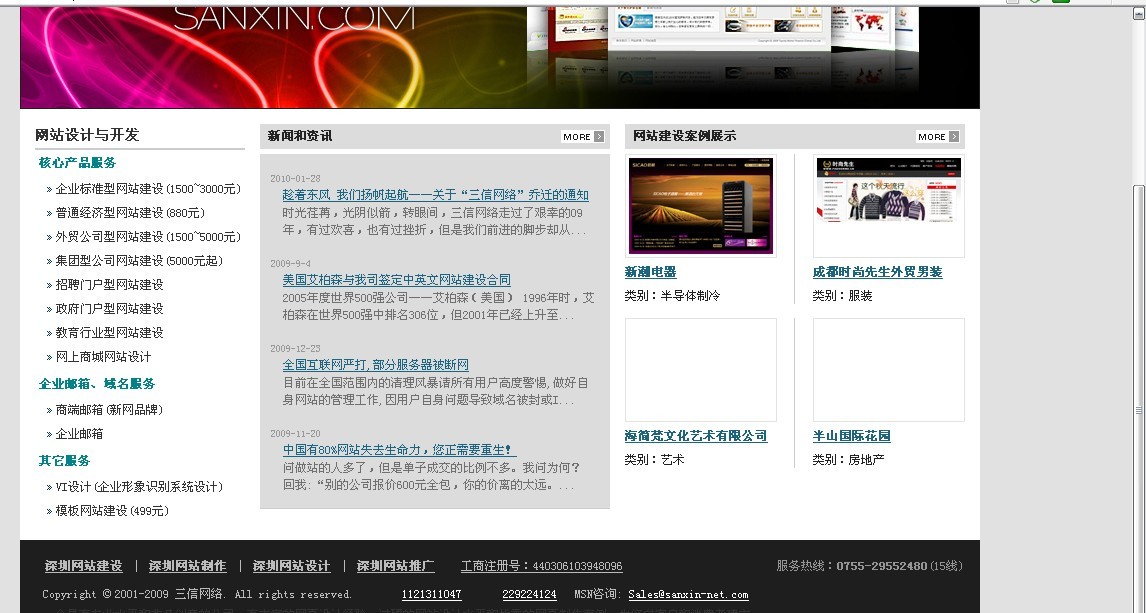Screen dimensions: 1146x613
Task: Read news about 三信网络 乔迁的通知
Action: [435, 195]
